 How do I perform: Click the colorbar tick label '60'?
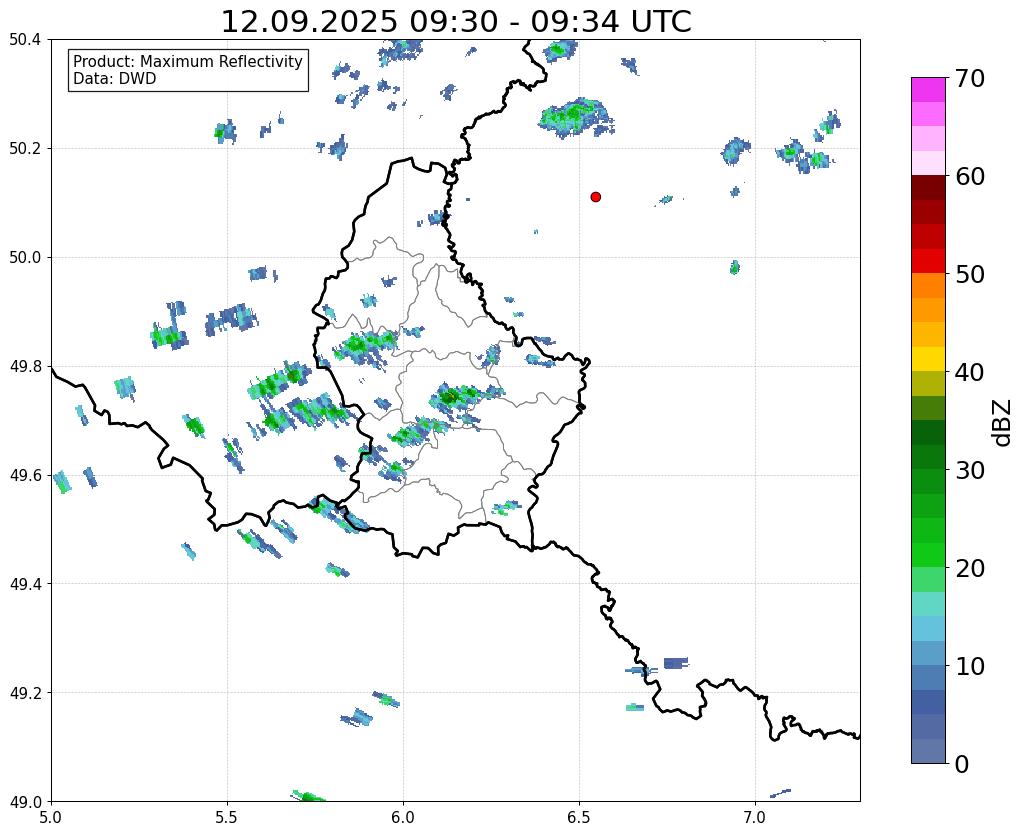tap(970, 176)
